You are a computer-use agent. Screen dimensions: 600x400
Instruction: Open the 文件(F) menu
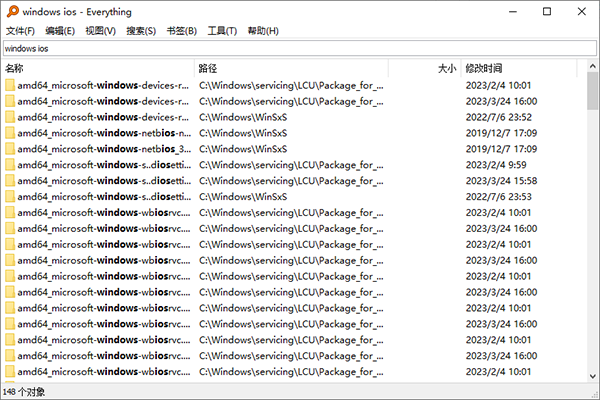tap(20, 31)
